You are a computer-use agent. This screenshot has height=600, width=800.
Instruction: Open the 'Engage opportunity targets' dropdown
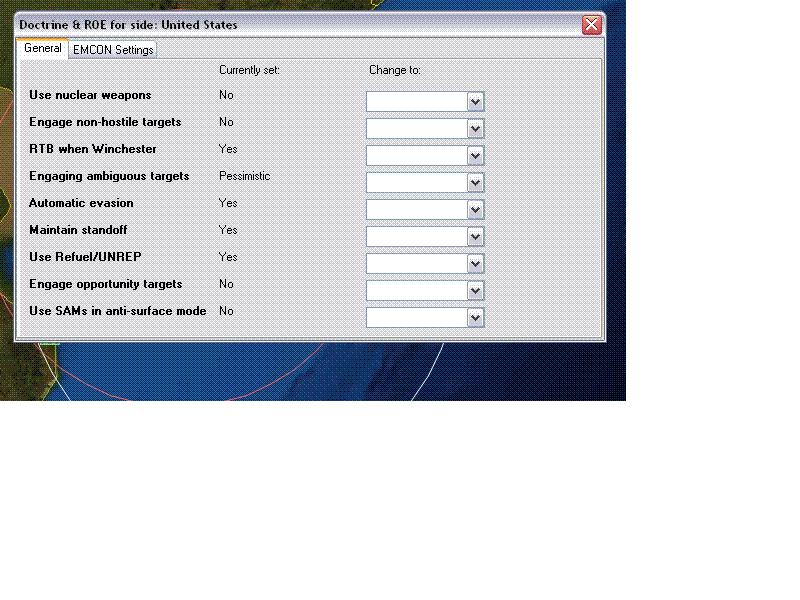475,290
